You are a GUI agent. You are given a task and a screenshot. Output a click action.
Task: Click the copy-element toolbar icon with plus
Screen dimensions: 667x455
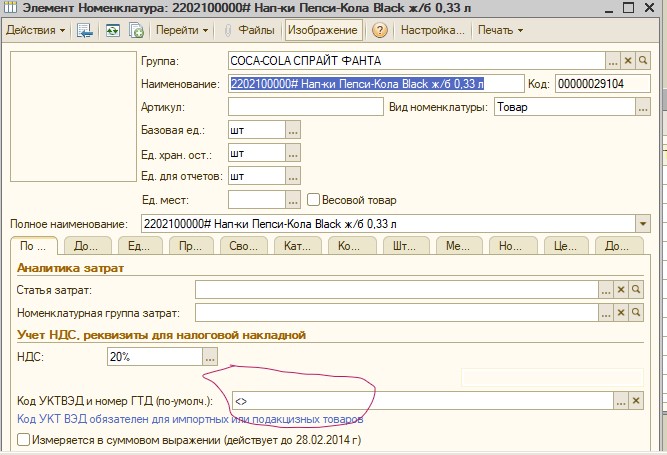point(137,31)
